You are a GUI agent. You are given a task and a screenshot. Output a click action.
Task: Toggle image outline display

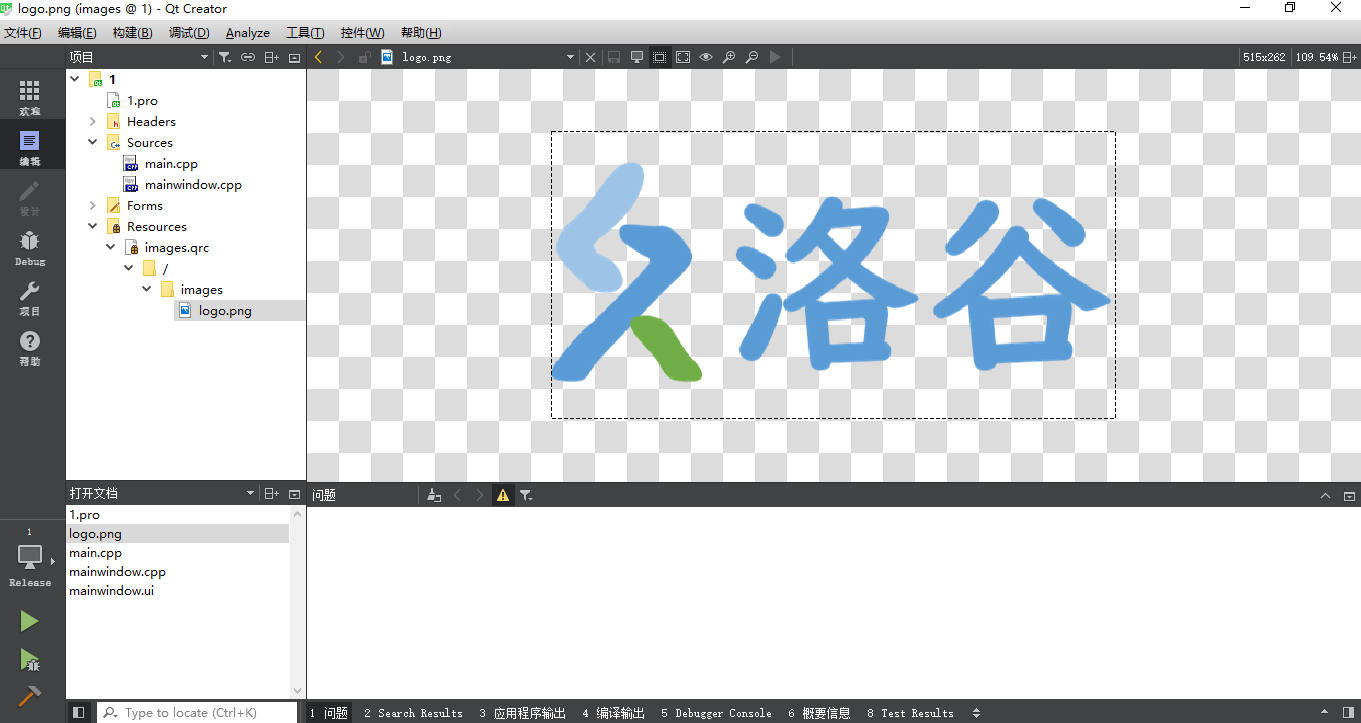coord(659,57)
